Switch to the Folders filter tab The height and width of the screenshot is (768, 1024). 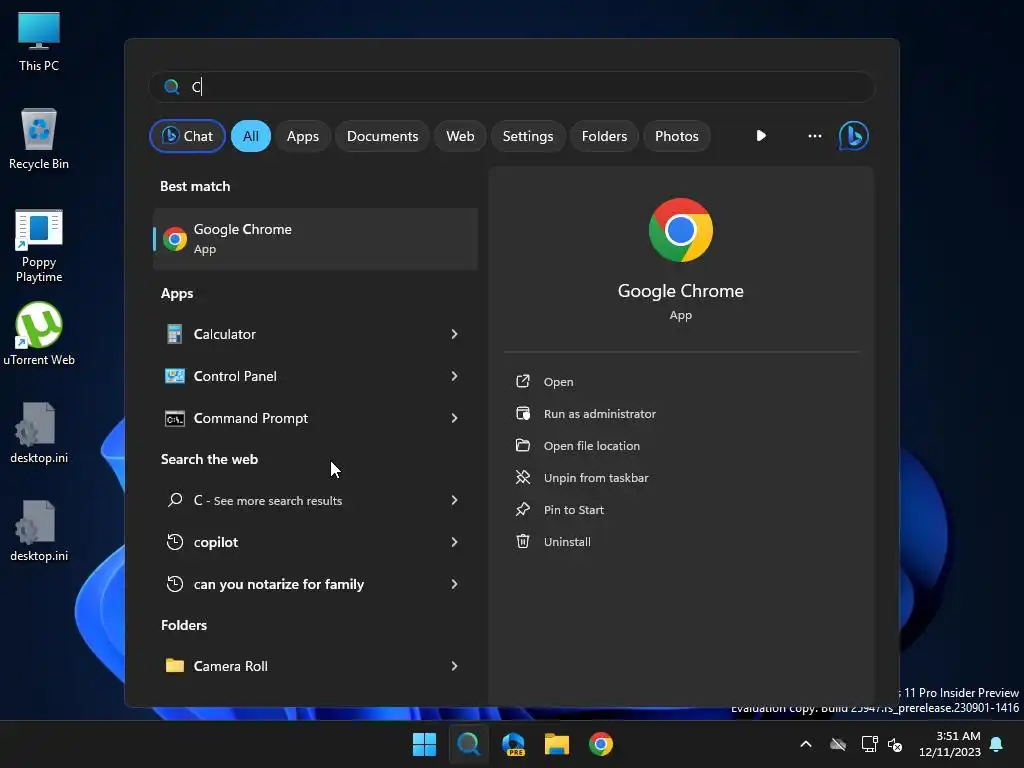[x=604, y=136]
